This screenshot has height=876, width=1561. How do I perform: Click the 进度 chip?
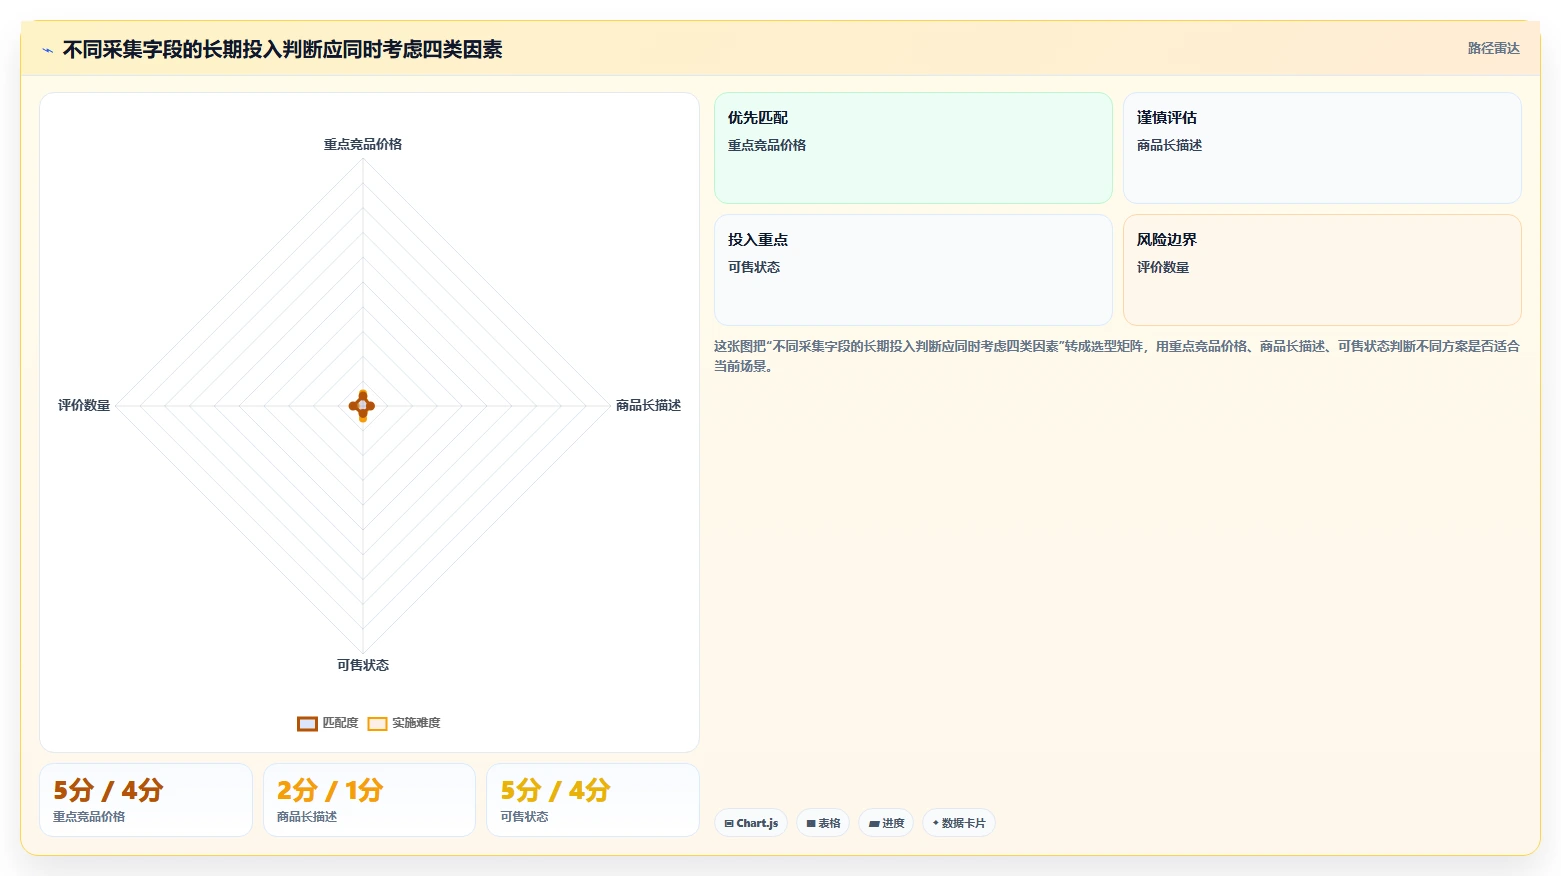tap(886, 823)
